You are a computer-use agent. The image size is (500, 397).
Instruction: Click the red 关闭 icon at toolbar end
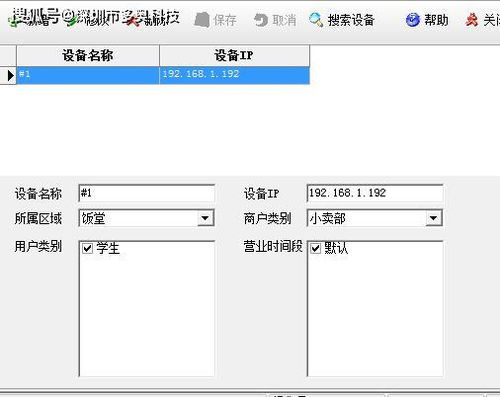[471, 20]
